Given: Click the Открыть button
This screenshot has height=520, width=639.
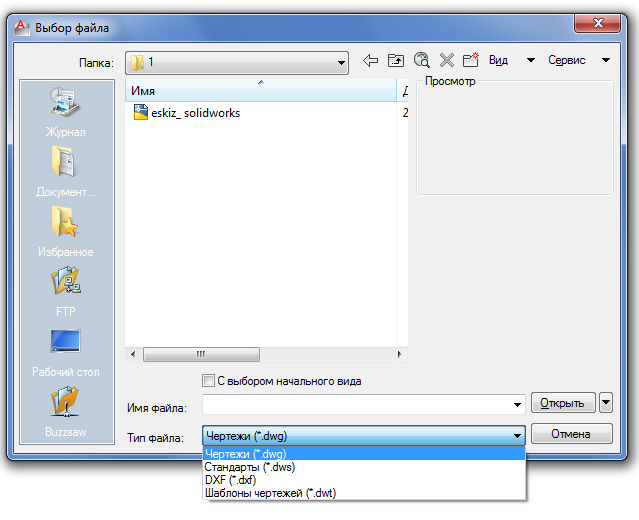Looking at the screenshot, I should click(x=563, y=403).
